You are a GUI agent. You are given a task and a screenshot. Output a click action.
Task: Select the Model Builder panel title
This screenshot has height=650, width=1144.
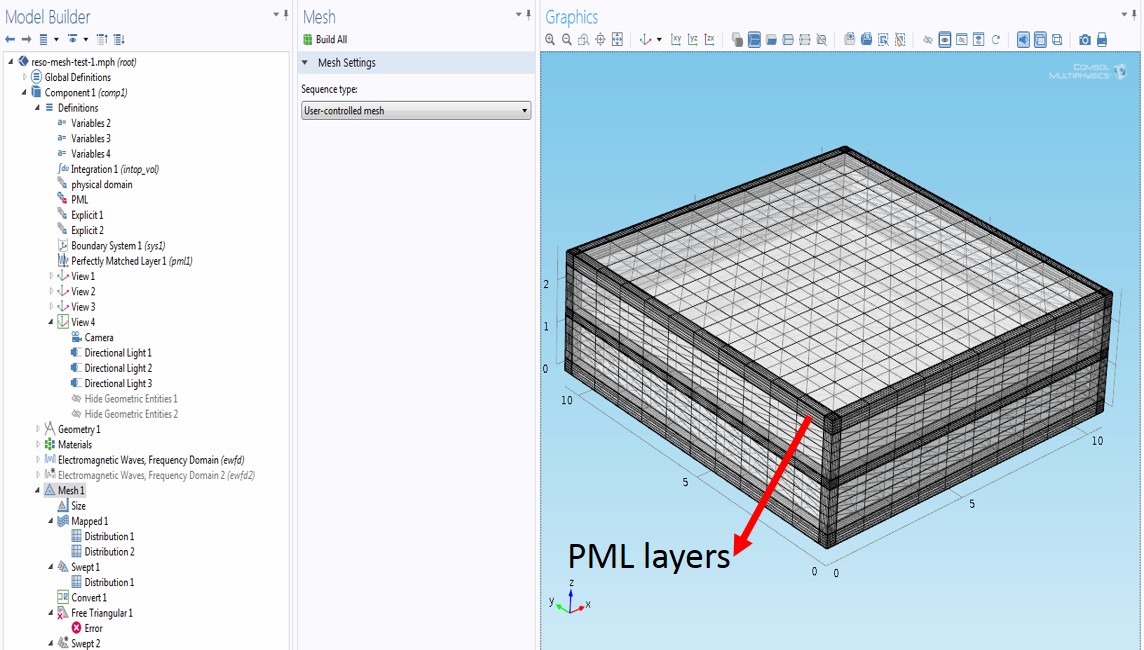click(x=48, y=17)
